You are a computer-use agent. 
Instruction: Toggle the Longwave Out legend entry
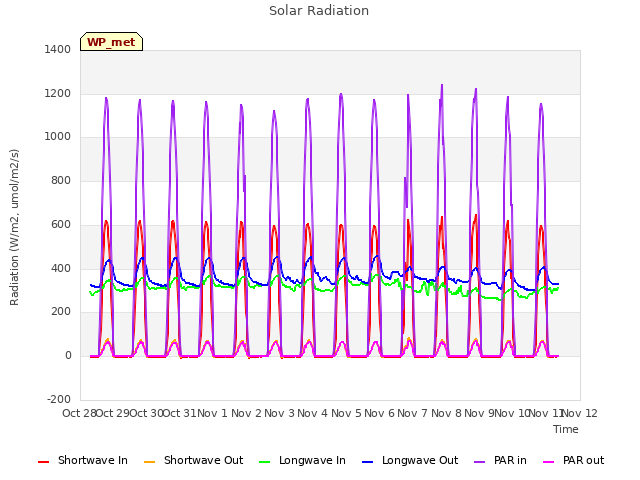[410, 460]
